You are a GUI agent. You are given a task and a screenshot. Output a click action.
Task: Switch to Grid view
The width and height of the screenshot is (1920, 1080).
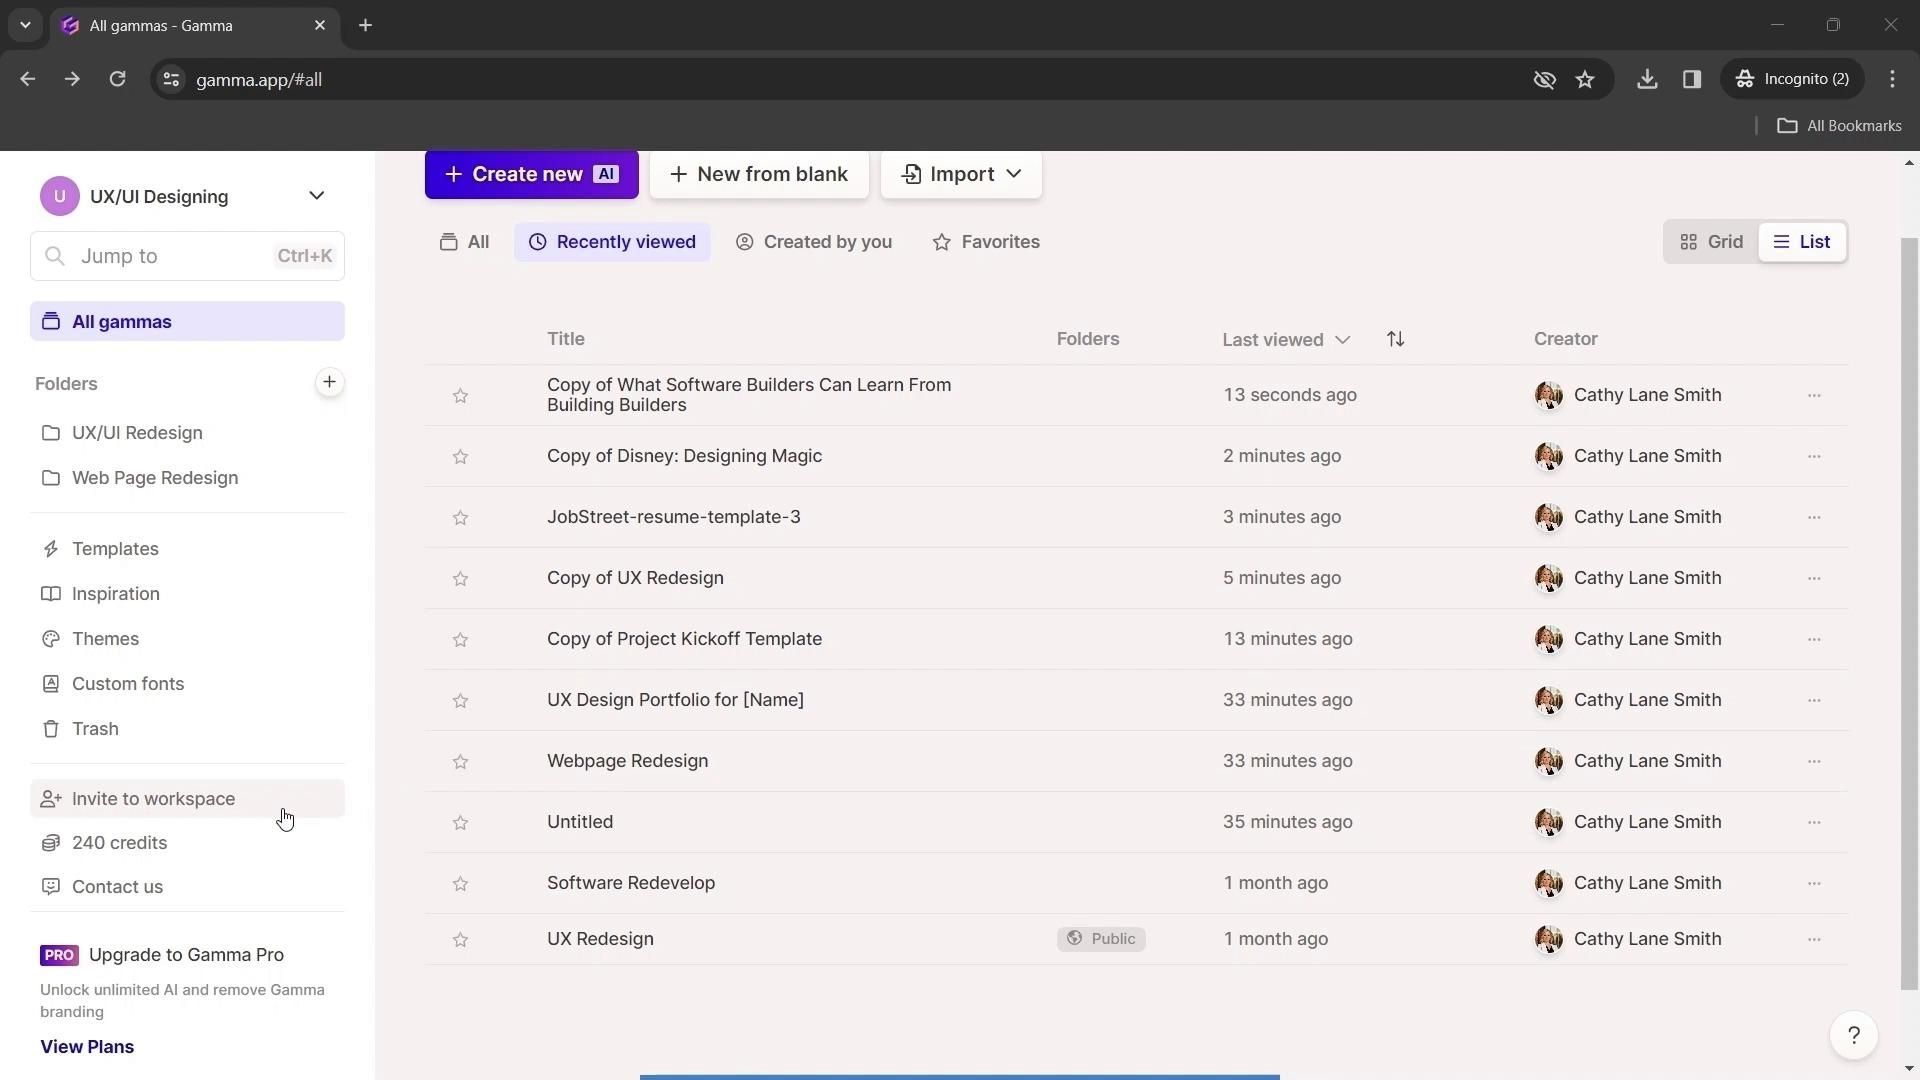pyautogui.click(x=1711, y=242)
